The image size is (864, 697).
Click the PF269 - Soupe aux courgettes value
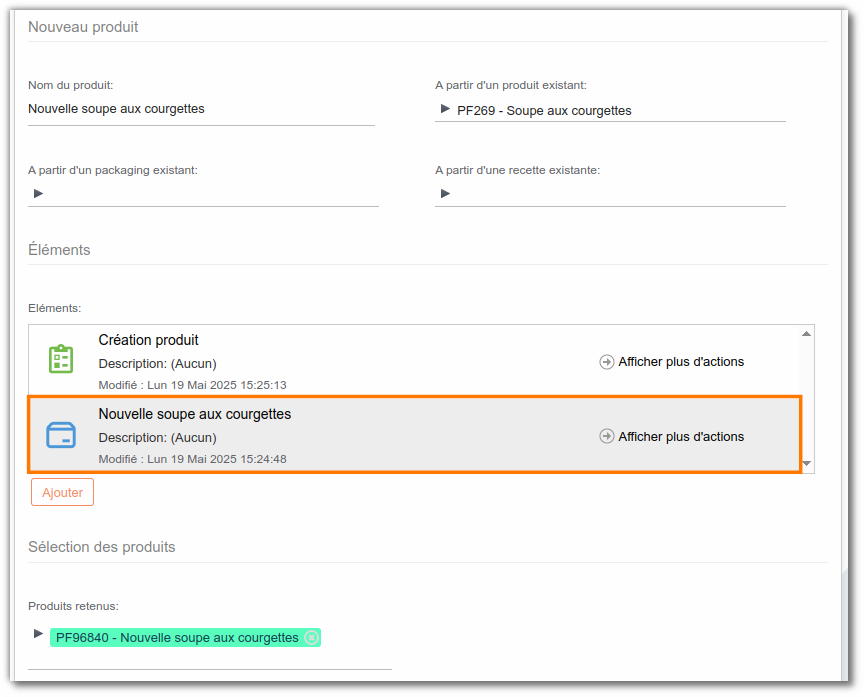(544, 111)
